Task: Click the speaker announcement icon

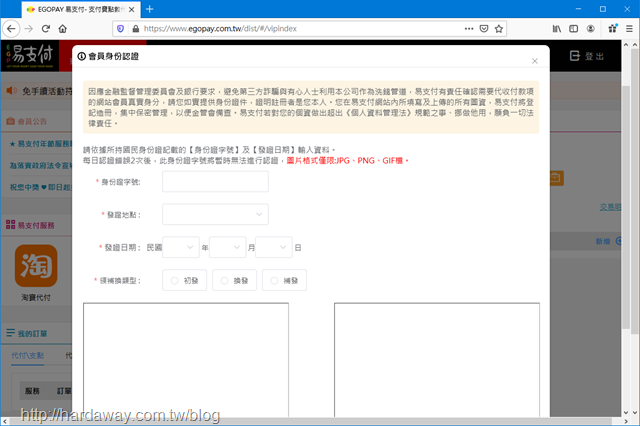Action: (11, 91)
